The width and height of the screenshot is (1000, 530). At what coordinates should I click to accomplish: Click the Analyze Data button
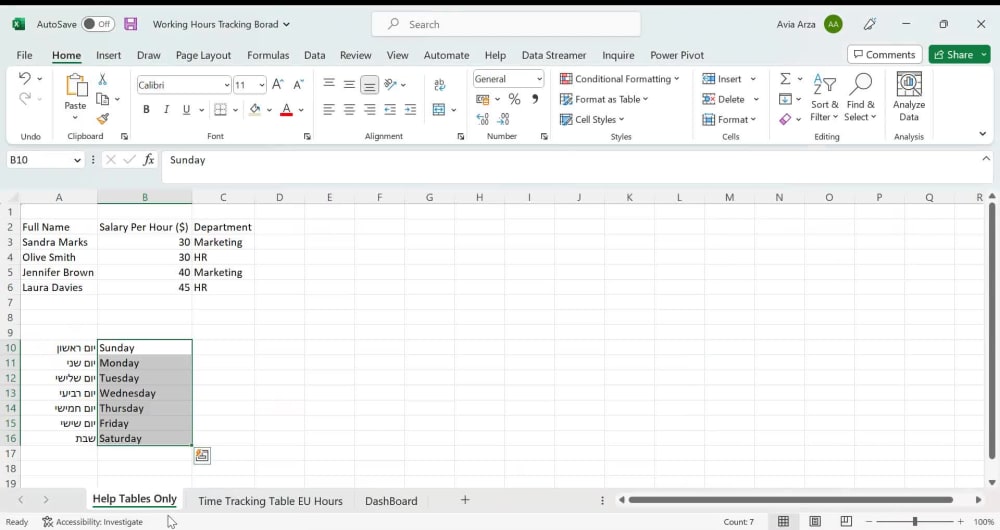909,97
